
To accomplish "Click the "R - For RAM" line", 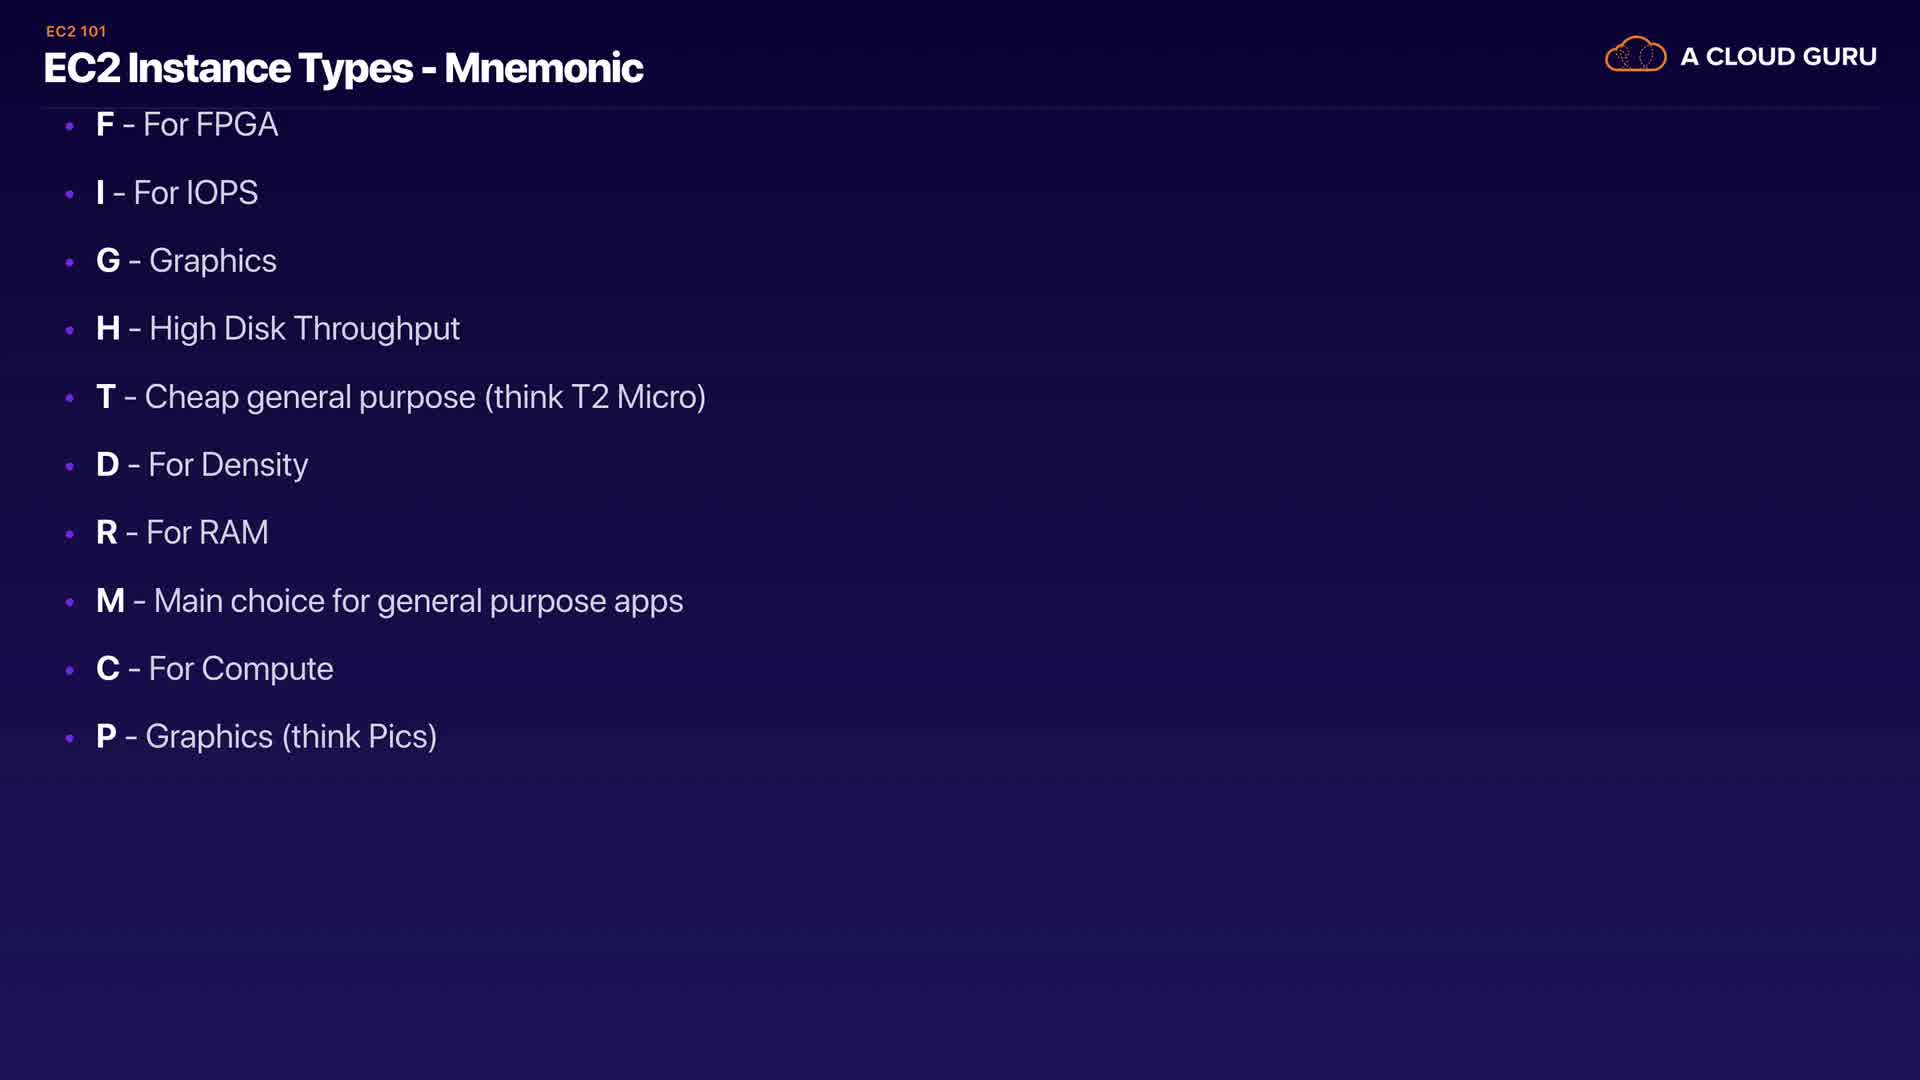I will pyautogui.click(x=182, y=533).
